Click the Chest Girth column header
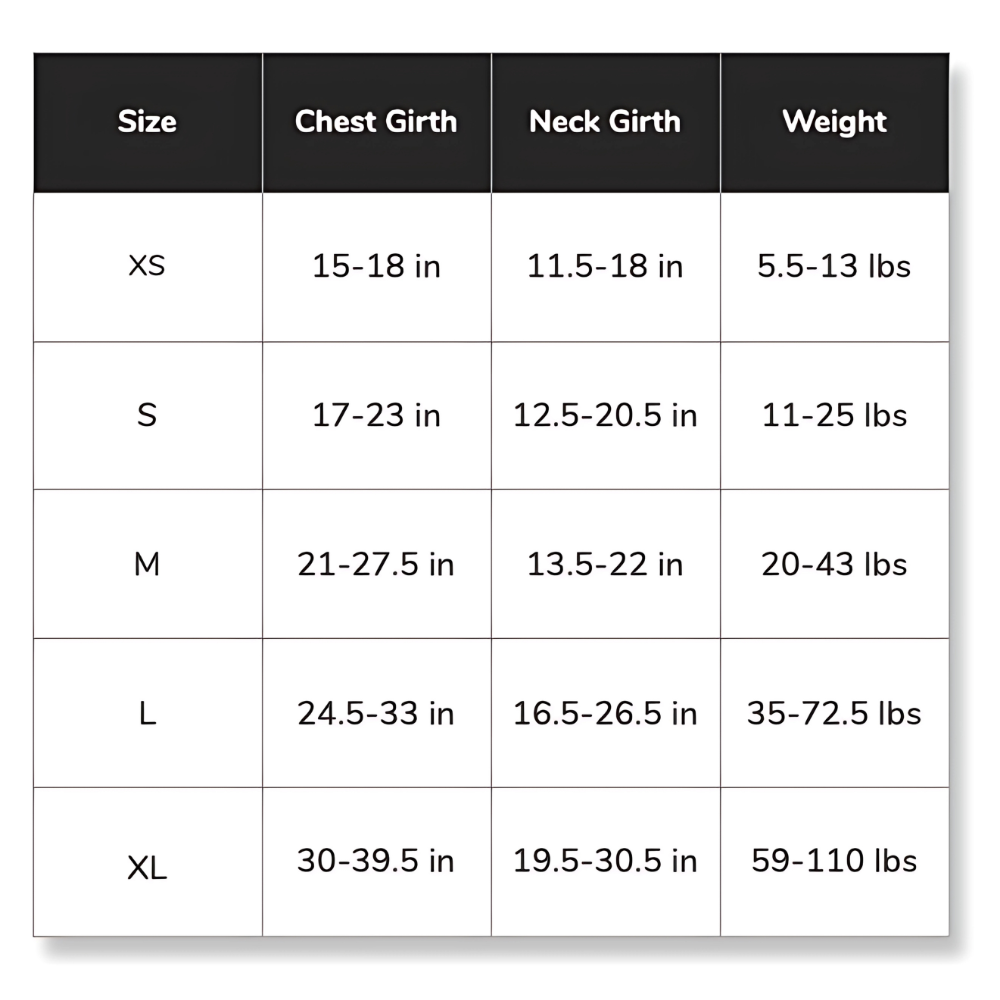The image size is (1000, 1000). click(376, 122)
